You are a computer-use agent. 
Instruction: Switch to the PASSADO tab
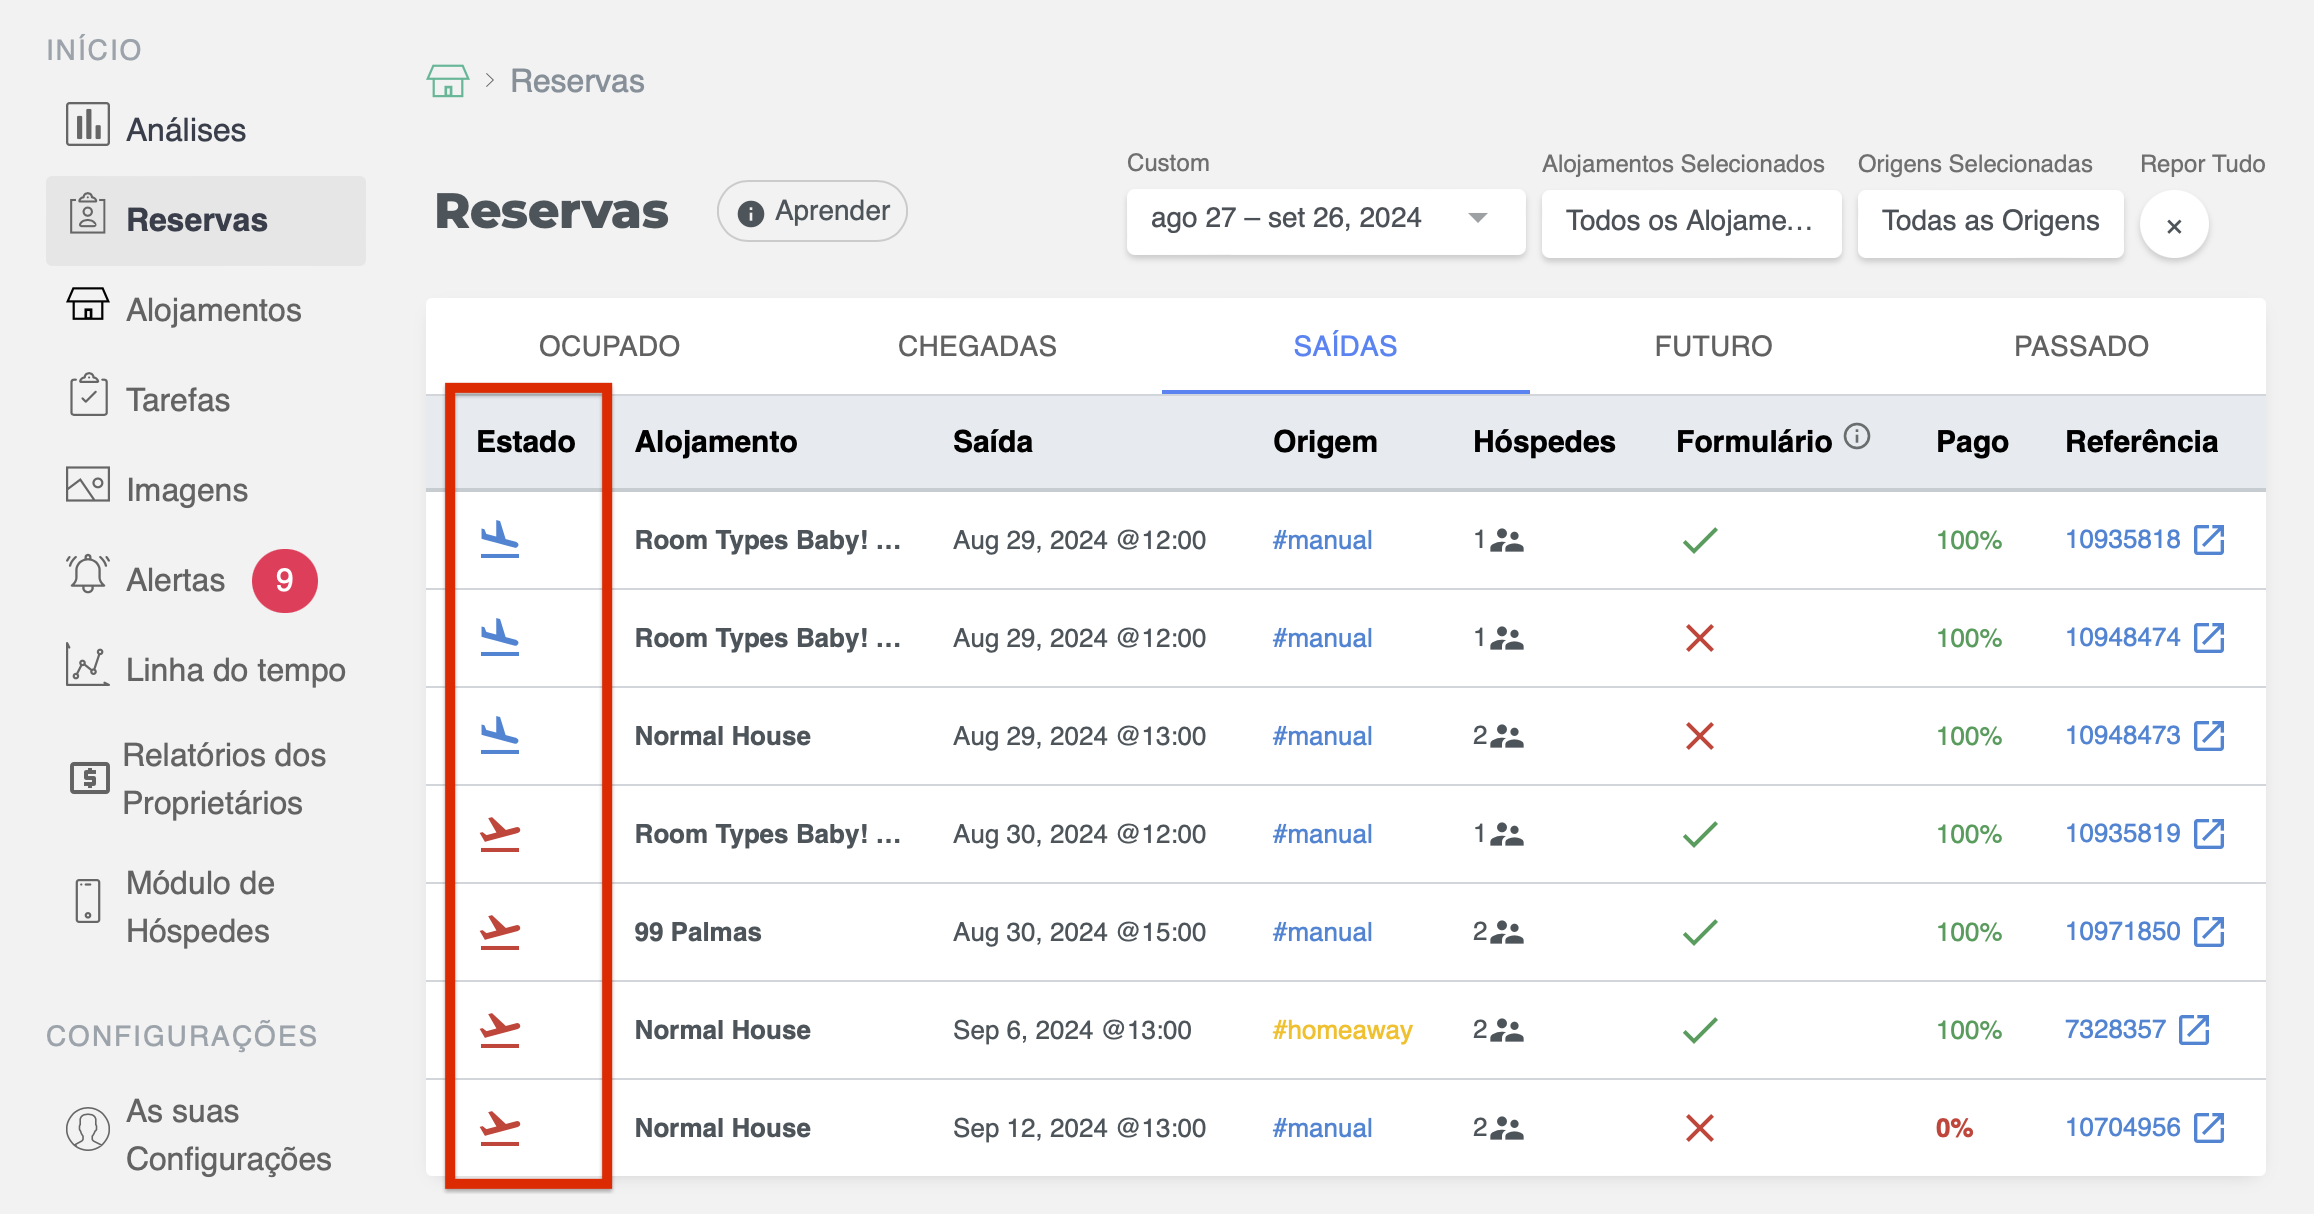pos(2081,346)
